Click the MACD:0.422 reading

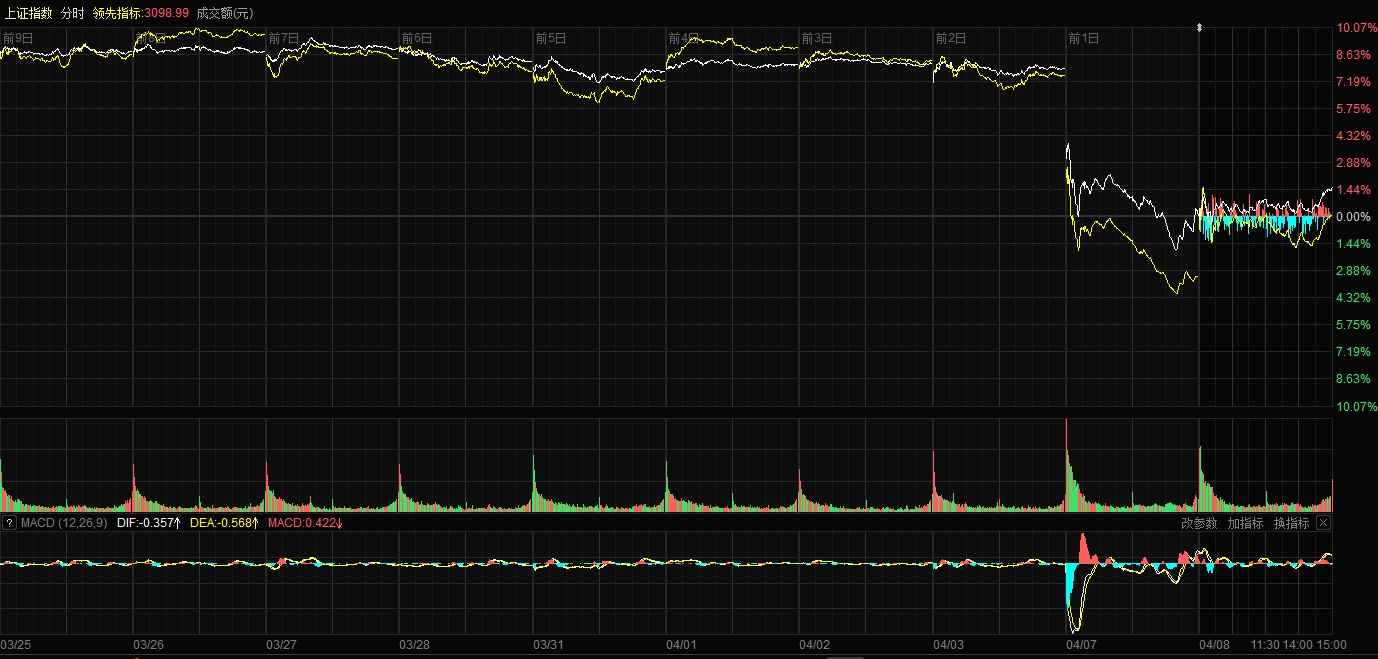click(305, 523)
